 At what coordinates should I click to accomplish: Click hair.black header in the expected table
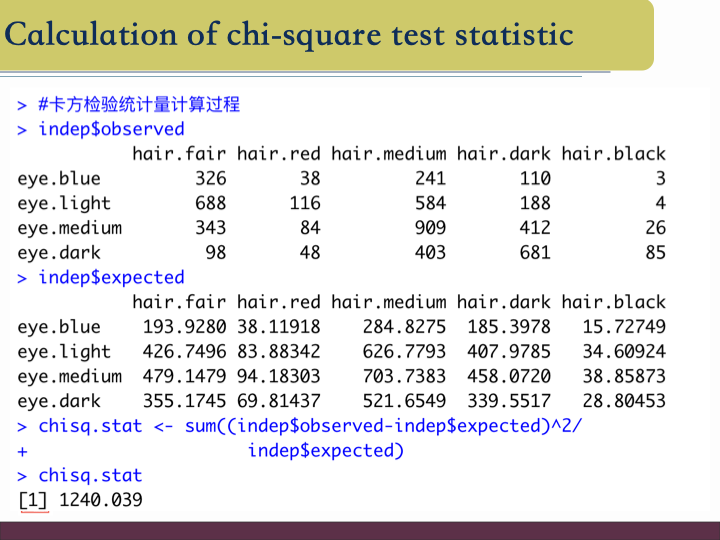pyautogui.click(x=613, y=302)
